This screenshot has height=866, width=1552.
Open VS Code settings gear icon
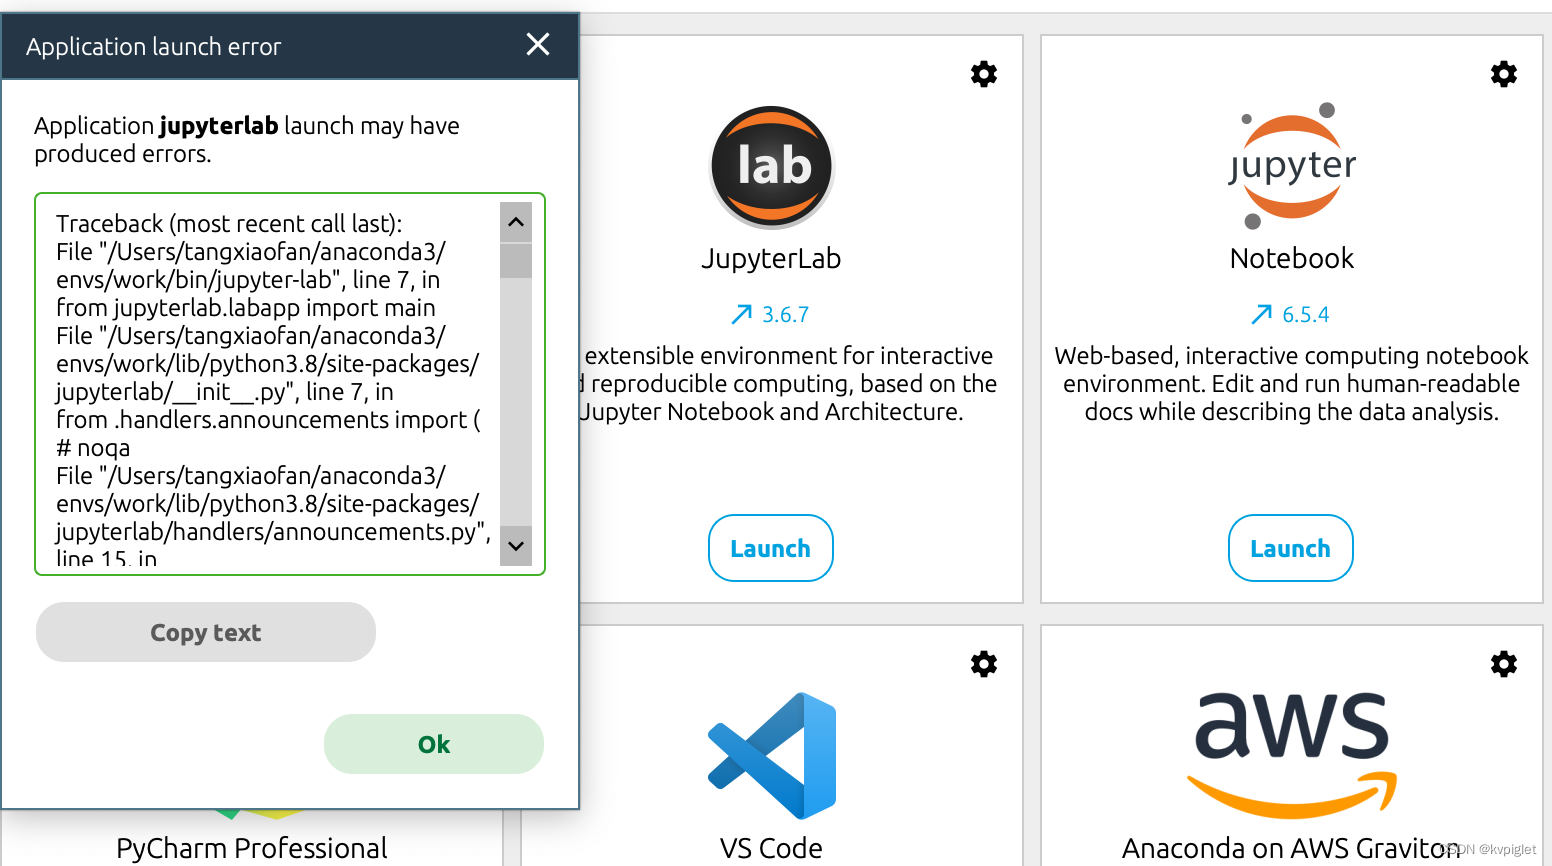tap(983, 664)
